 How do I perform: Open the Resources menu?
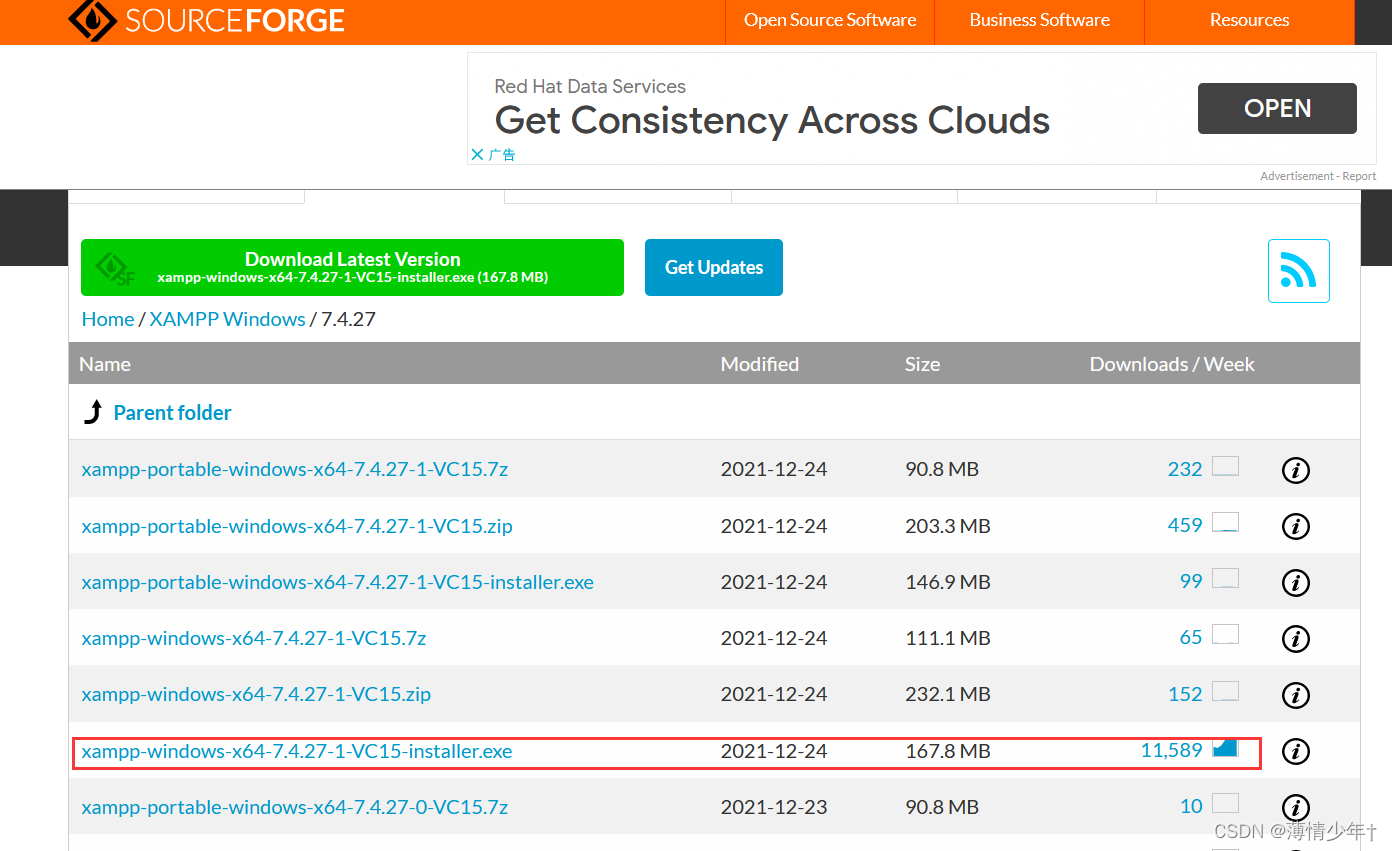[1249, 21]
